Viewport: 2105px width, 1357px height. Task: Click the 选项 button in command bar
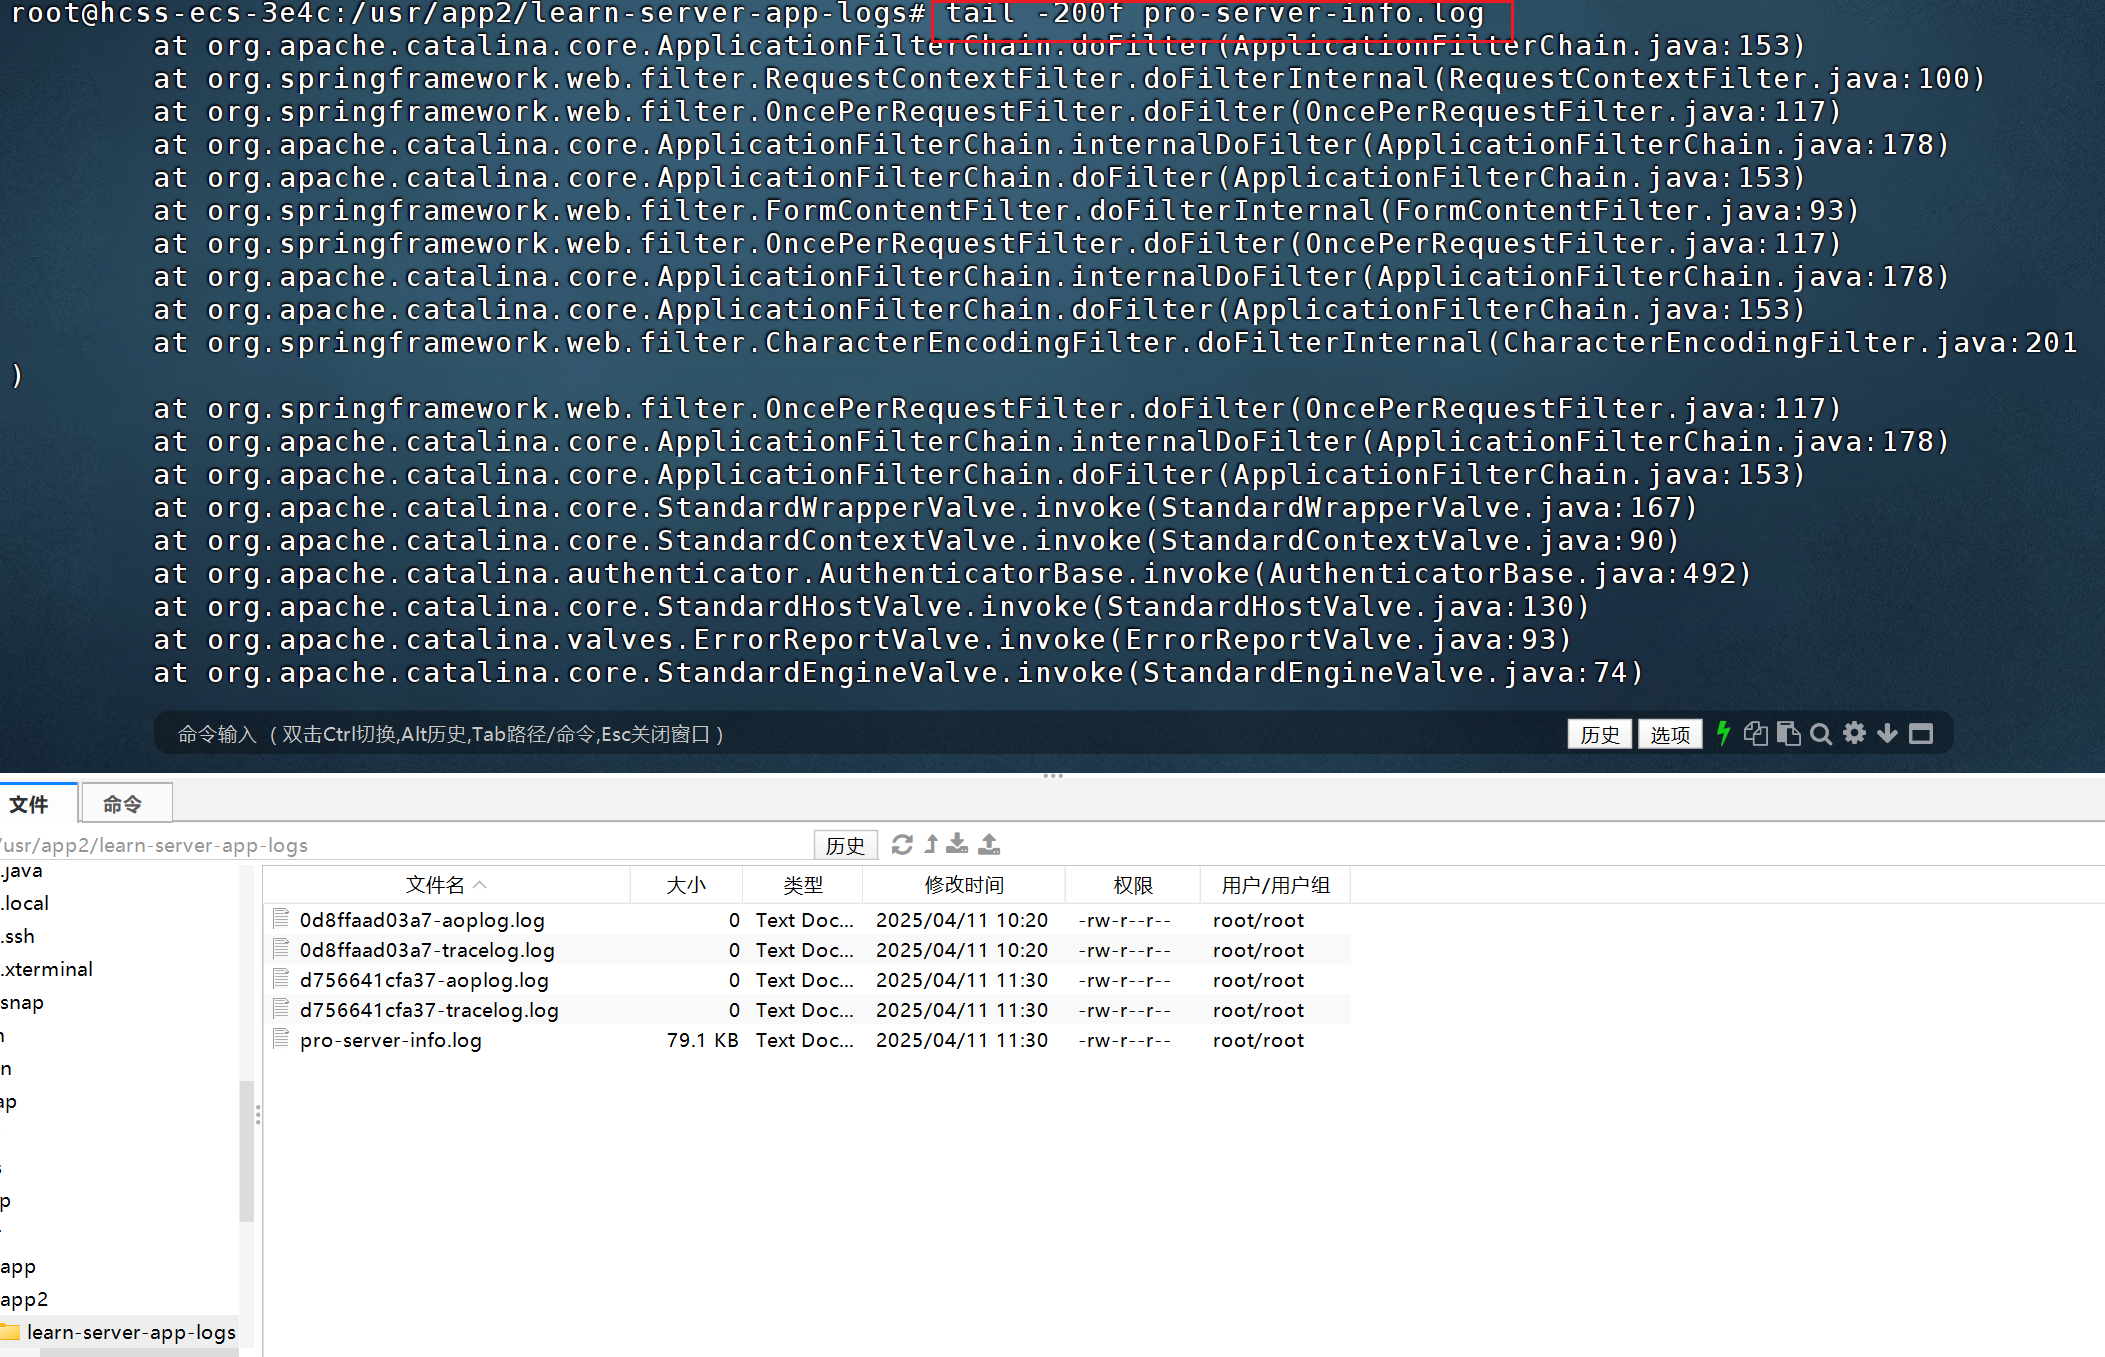coord(1669,734)
